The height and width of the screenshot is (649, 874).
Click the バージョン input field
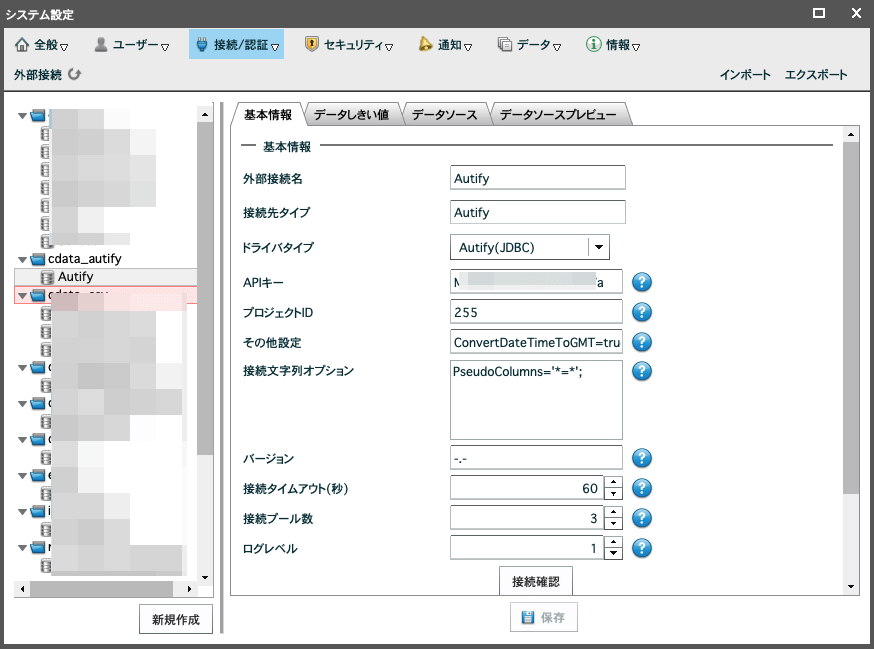pyautogui.click(x=536, y=458)
